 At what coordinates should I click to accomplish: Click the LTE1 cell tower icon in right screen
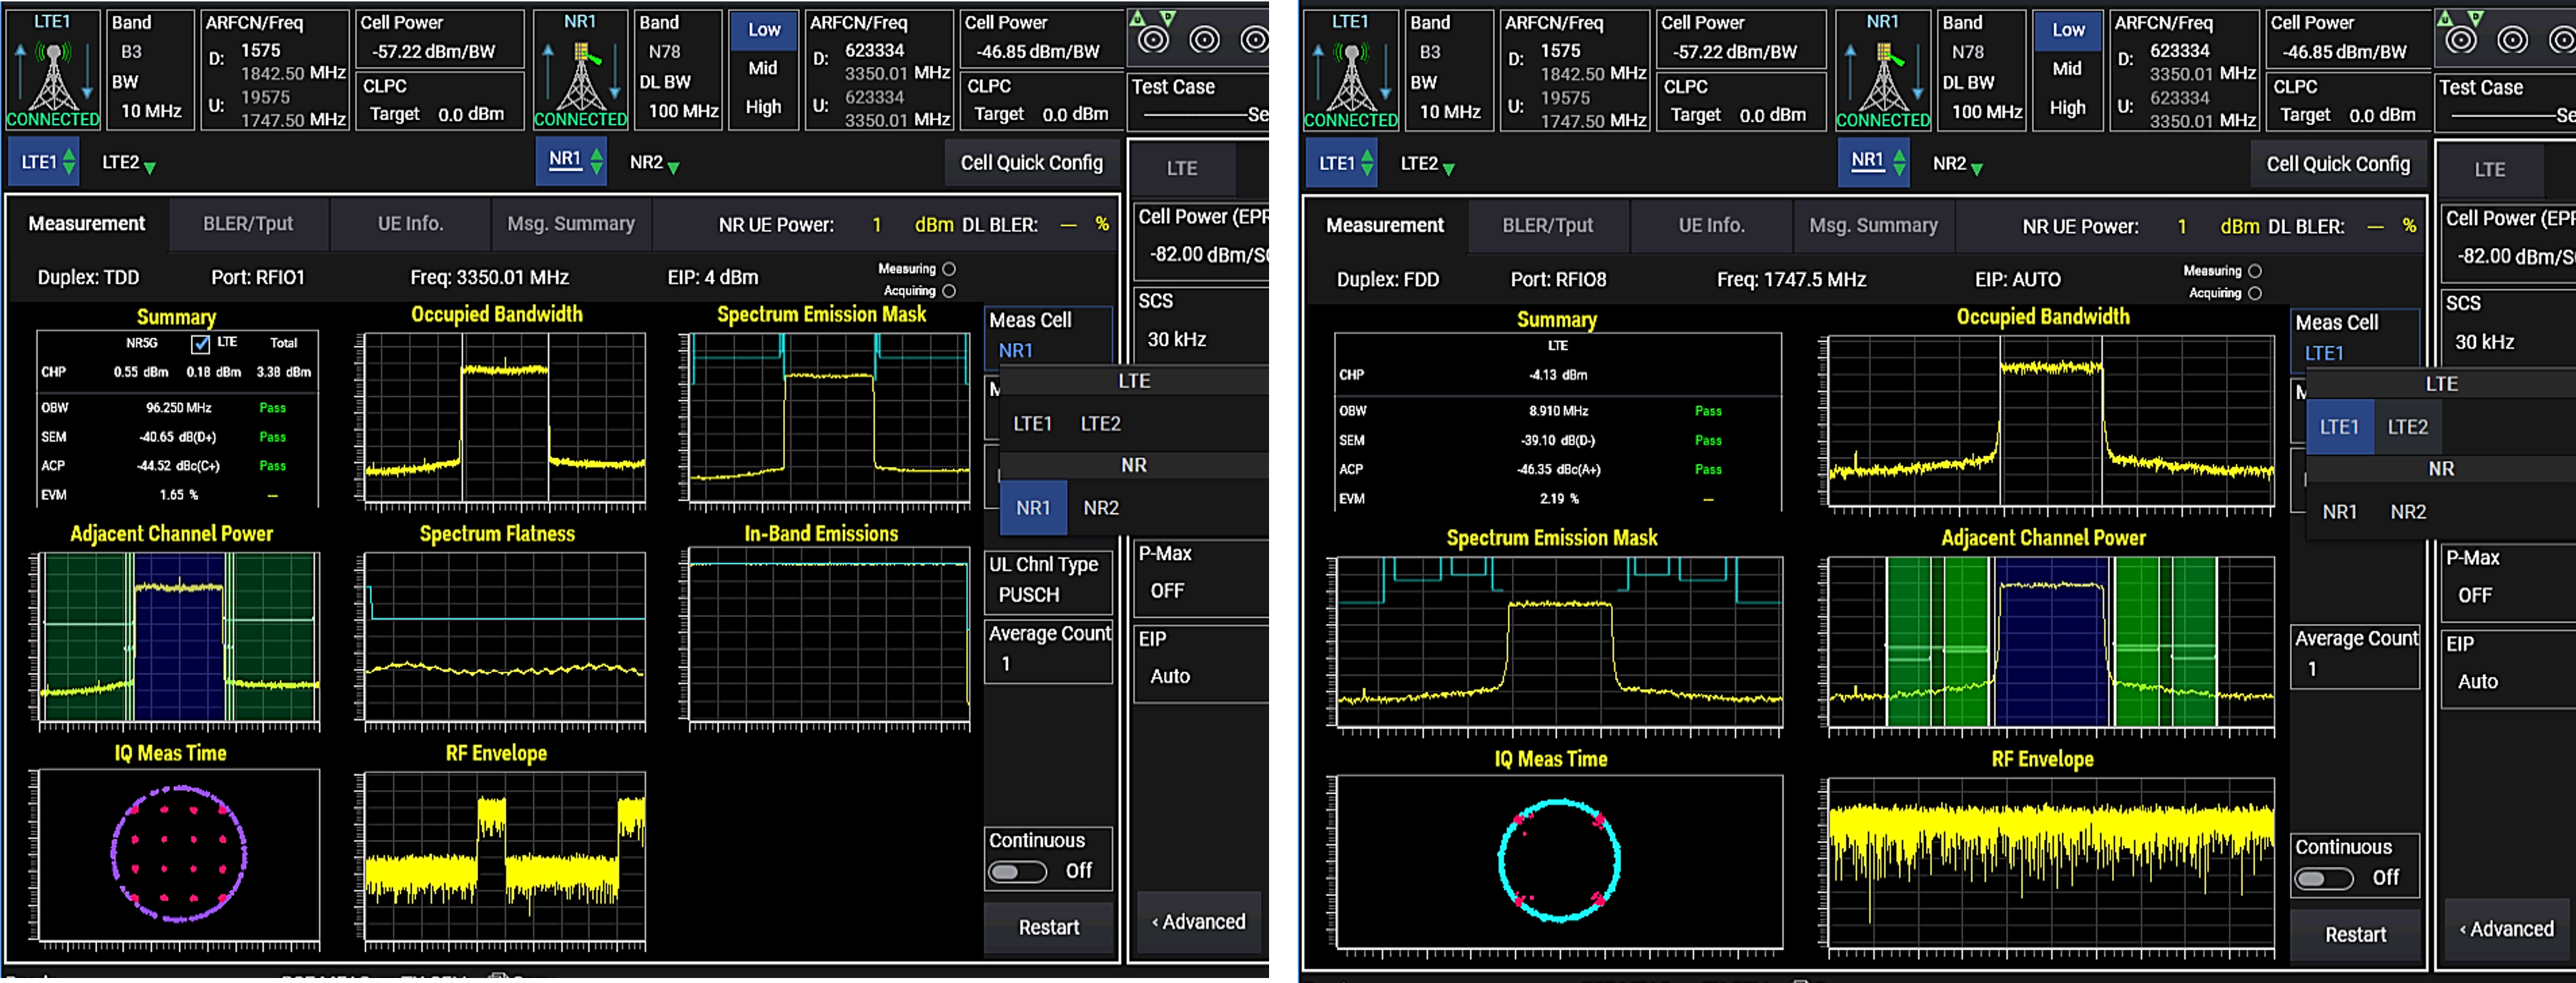tap(1352, 76)
